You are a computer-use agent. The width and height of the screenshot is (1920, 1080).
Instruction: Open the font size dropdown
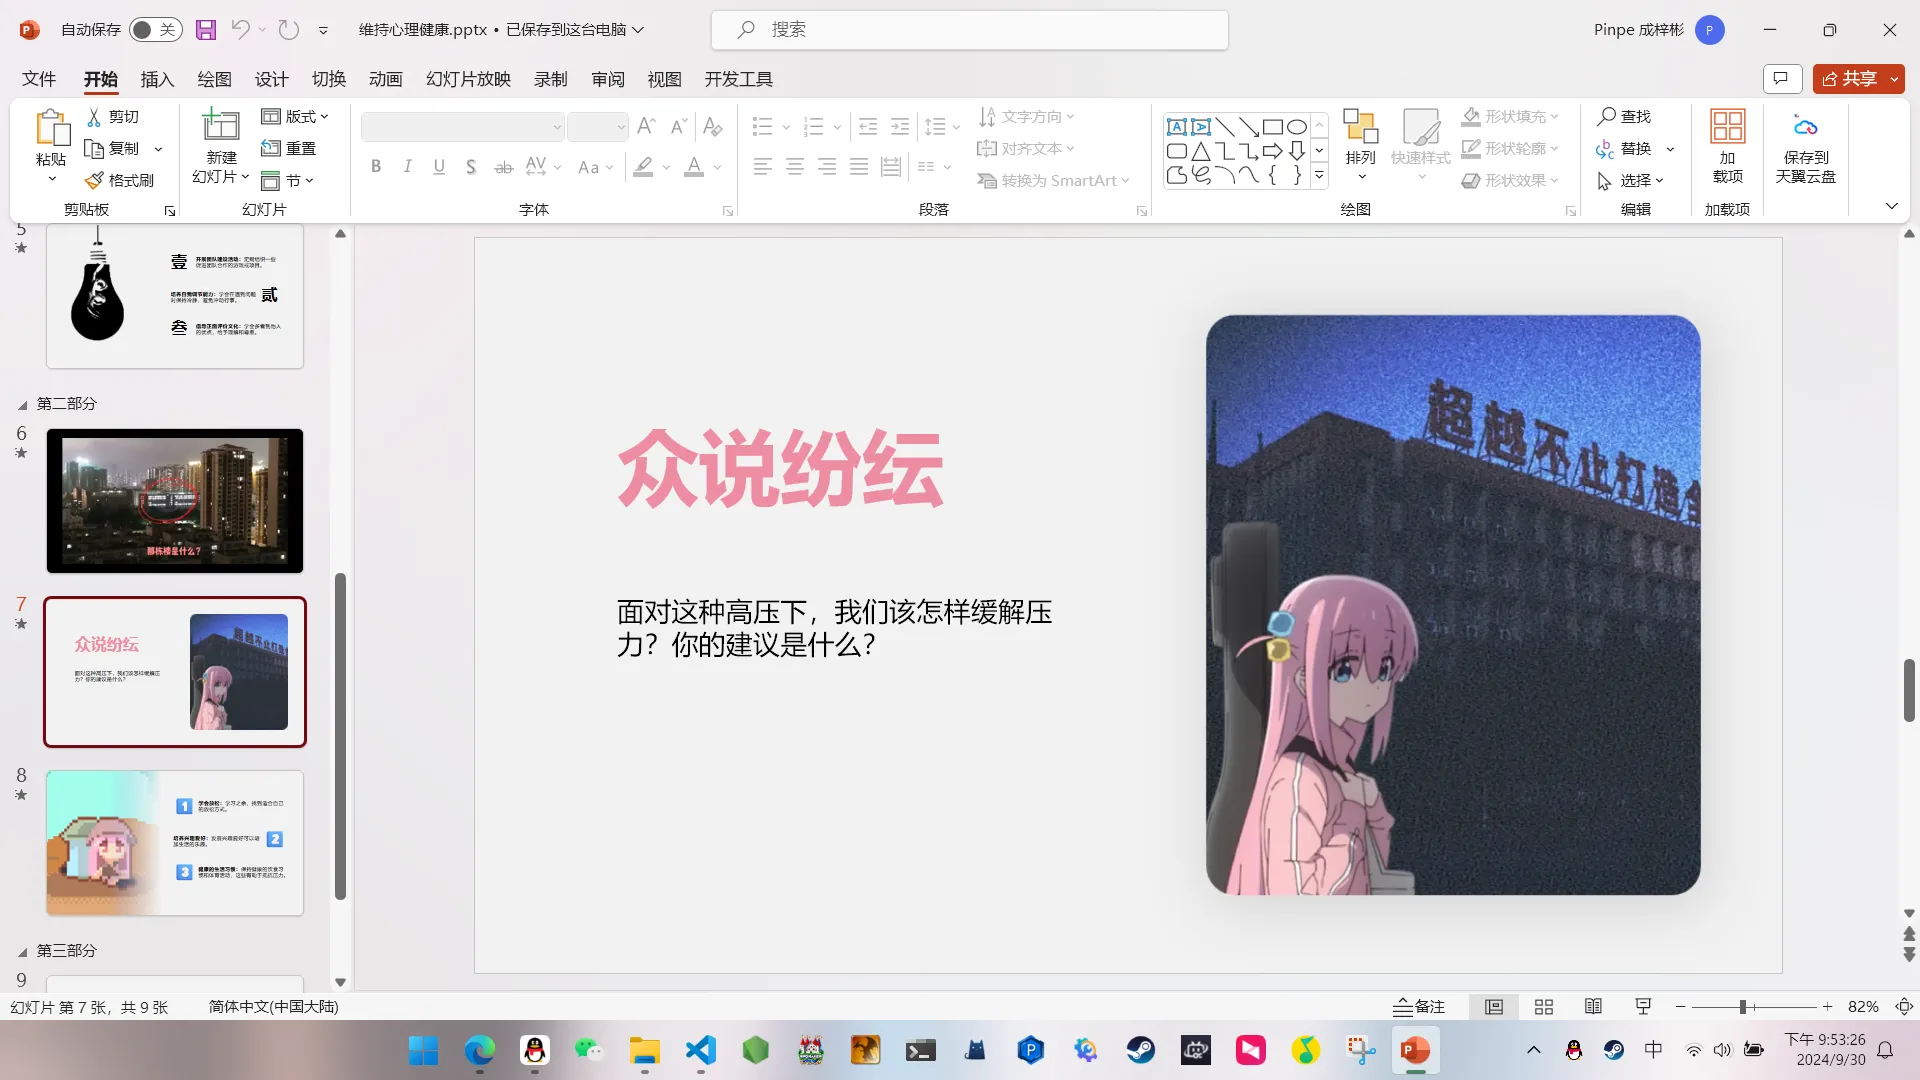pyautogui.click(x=620, y=127)
